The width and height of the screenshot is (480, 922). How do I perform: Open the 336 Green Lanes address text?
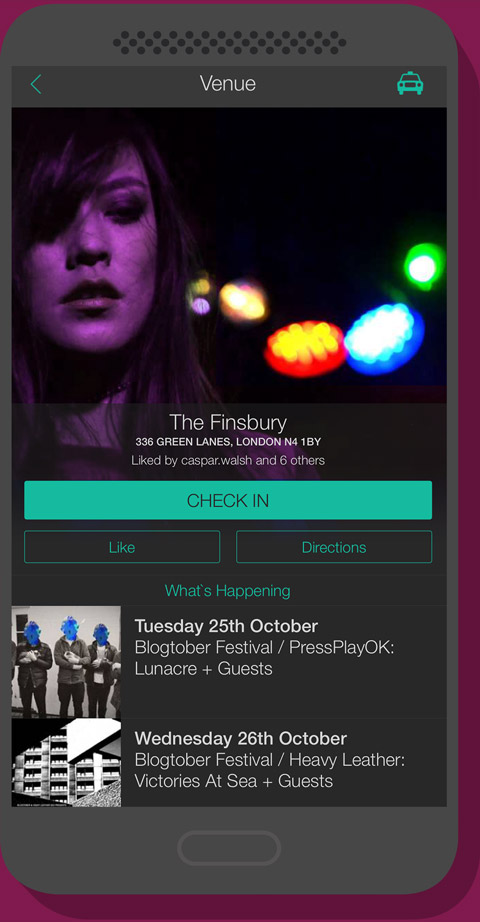click(228, 442)
